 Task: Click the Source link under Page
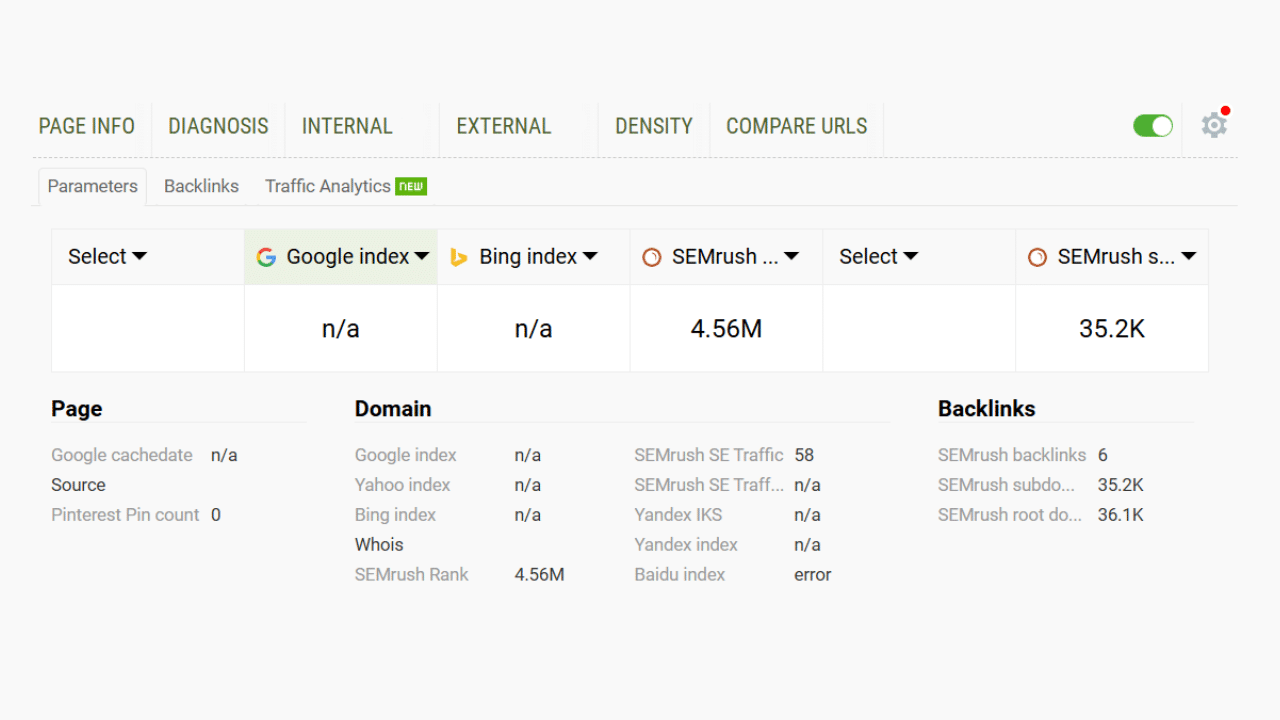tap(78, 485)
